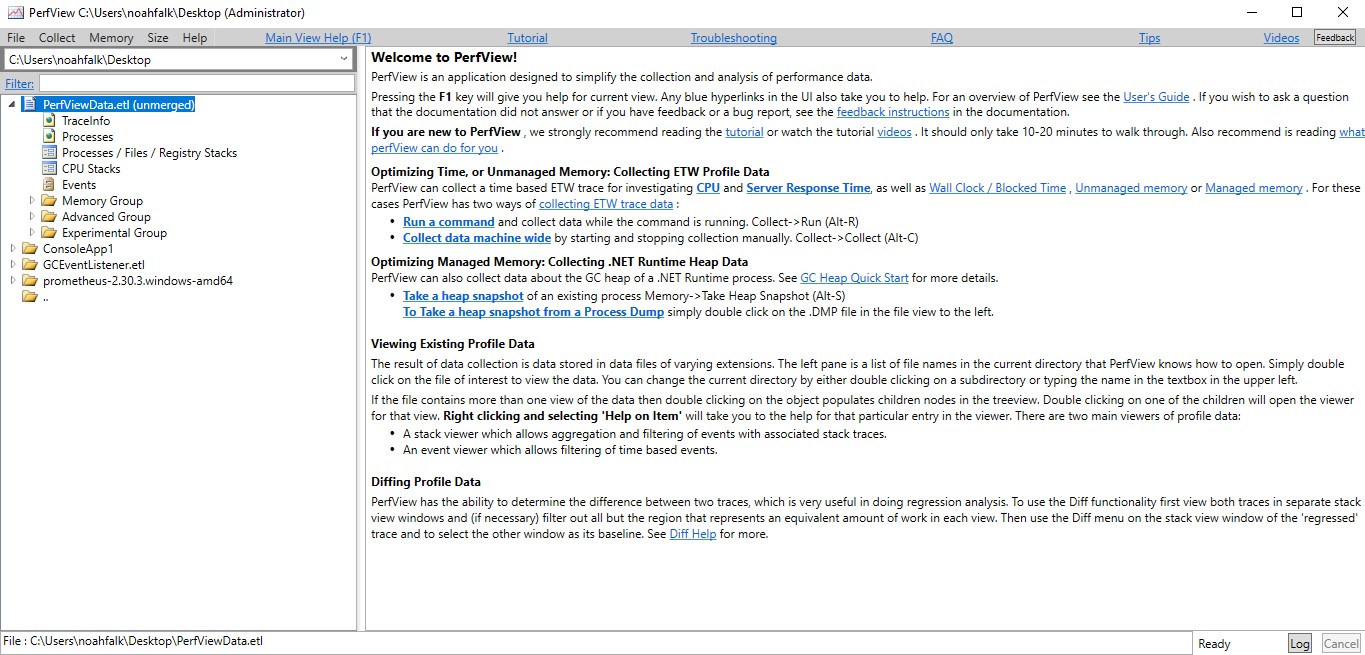This screenshot has width=1365, height=655.
Task: Click the parent directory '..' folder icon
Action: click(x=29, y=296)
